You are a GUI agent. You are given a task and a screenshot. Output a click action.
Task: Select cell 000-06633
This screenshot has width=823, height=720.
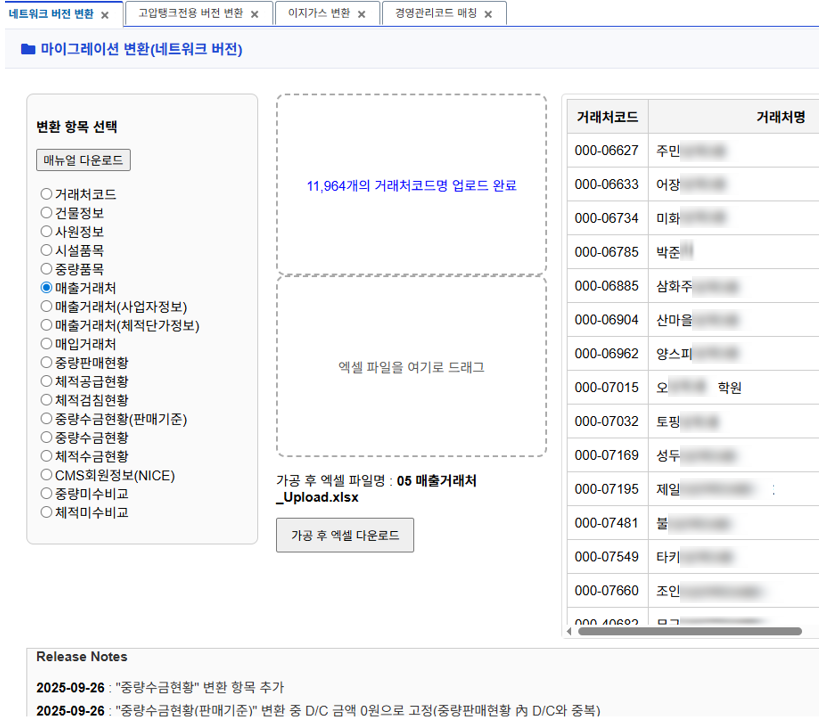607,184
